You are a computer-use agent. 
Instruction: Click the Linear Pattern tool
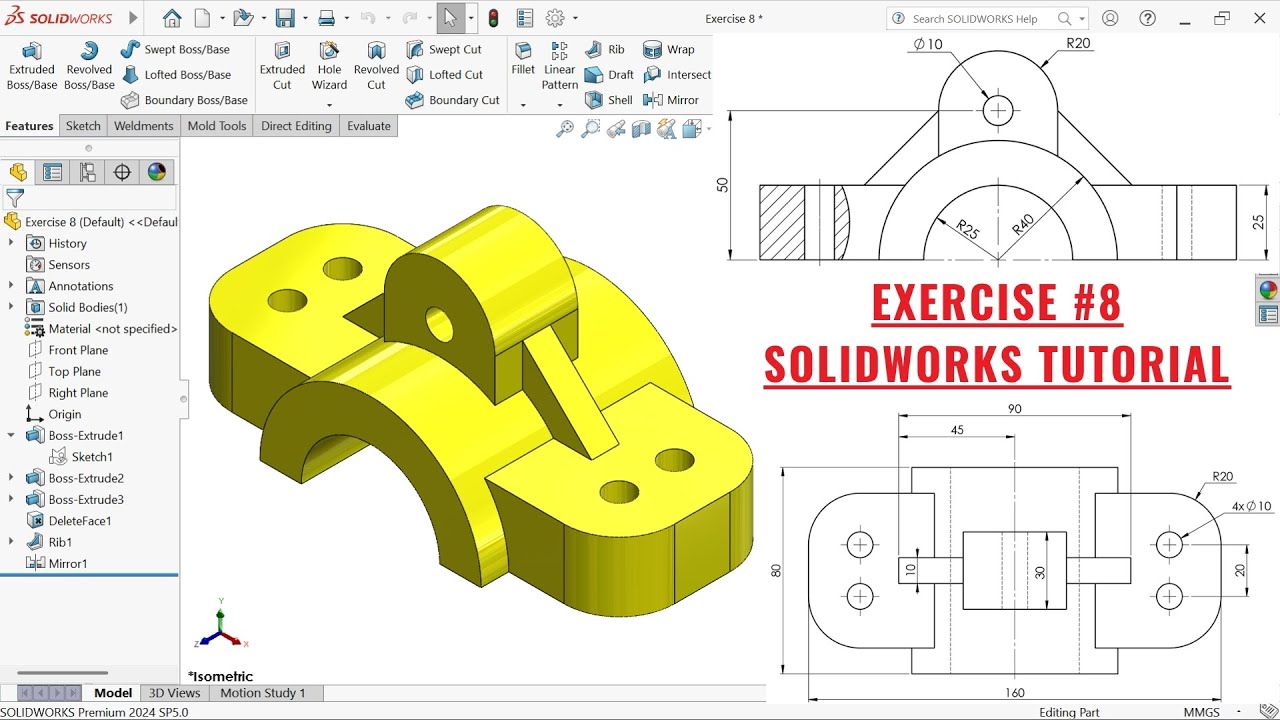[x=560, y=66]
